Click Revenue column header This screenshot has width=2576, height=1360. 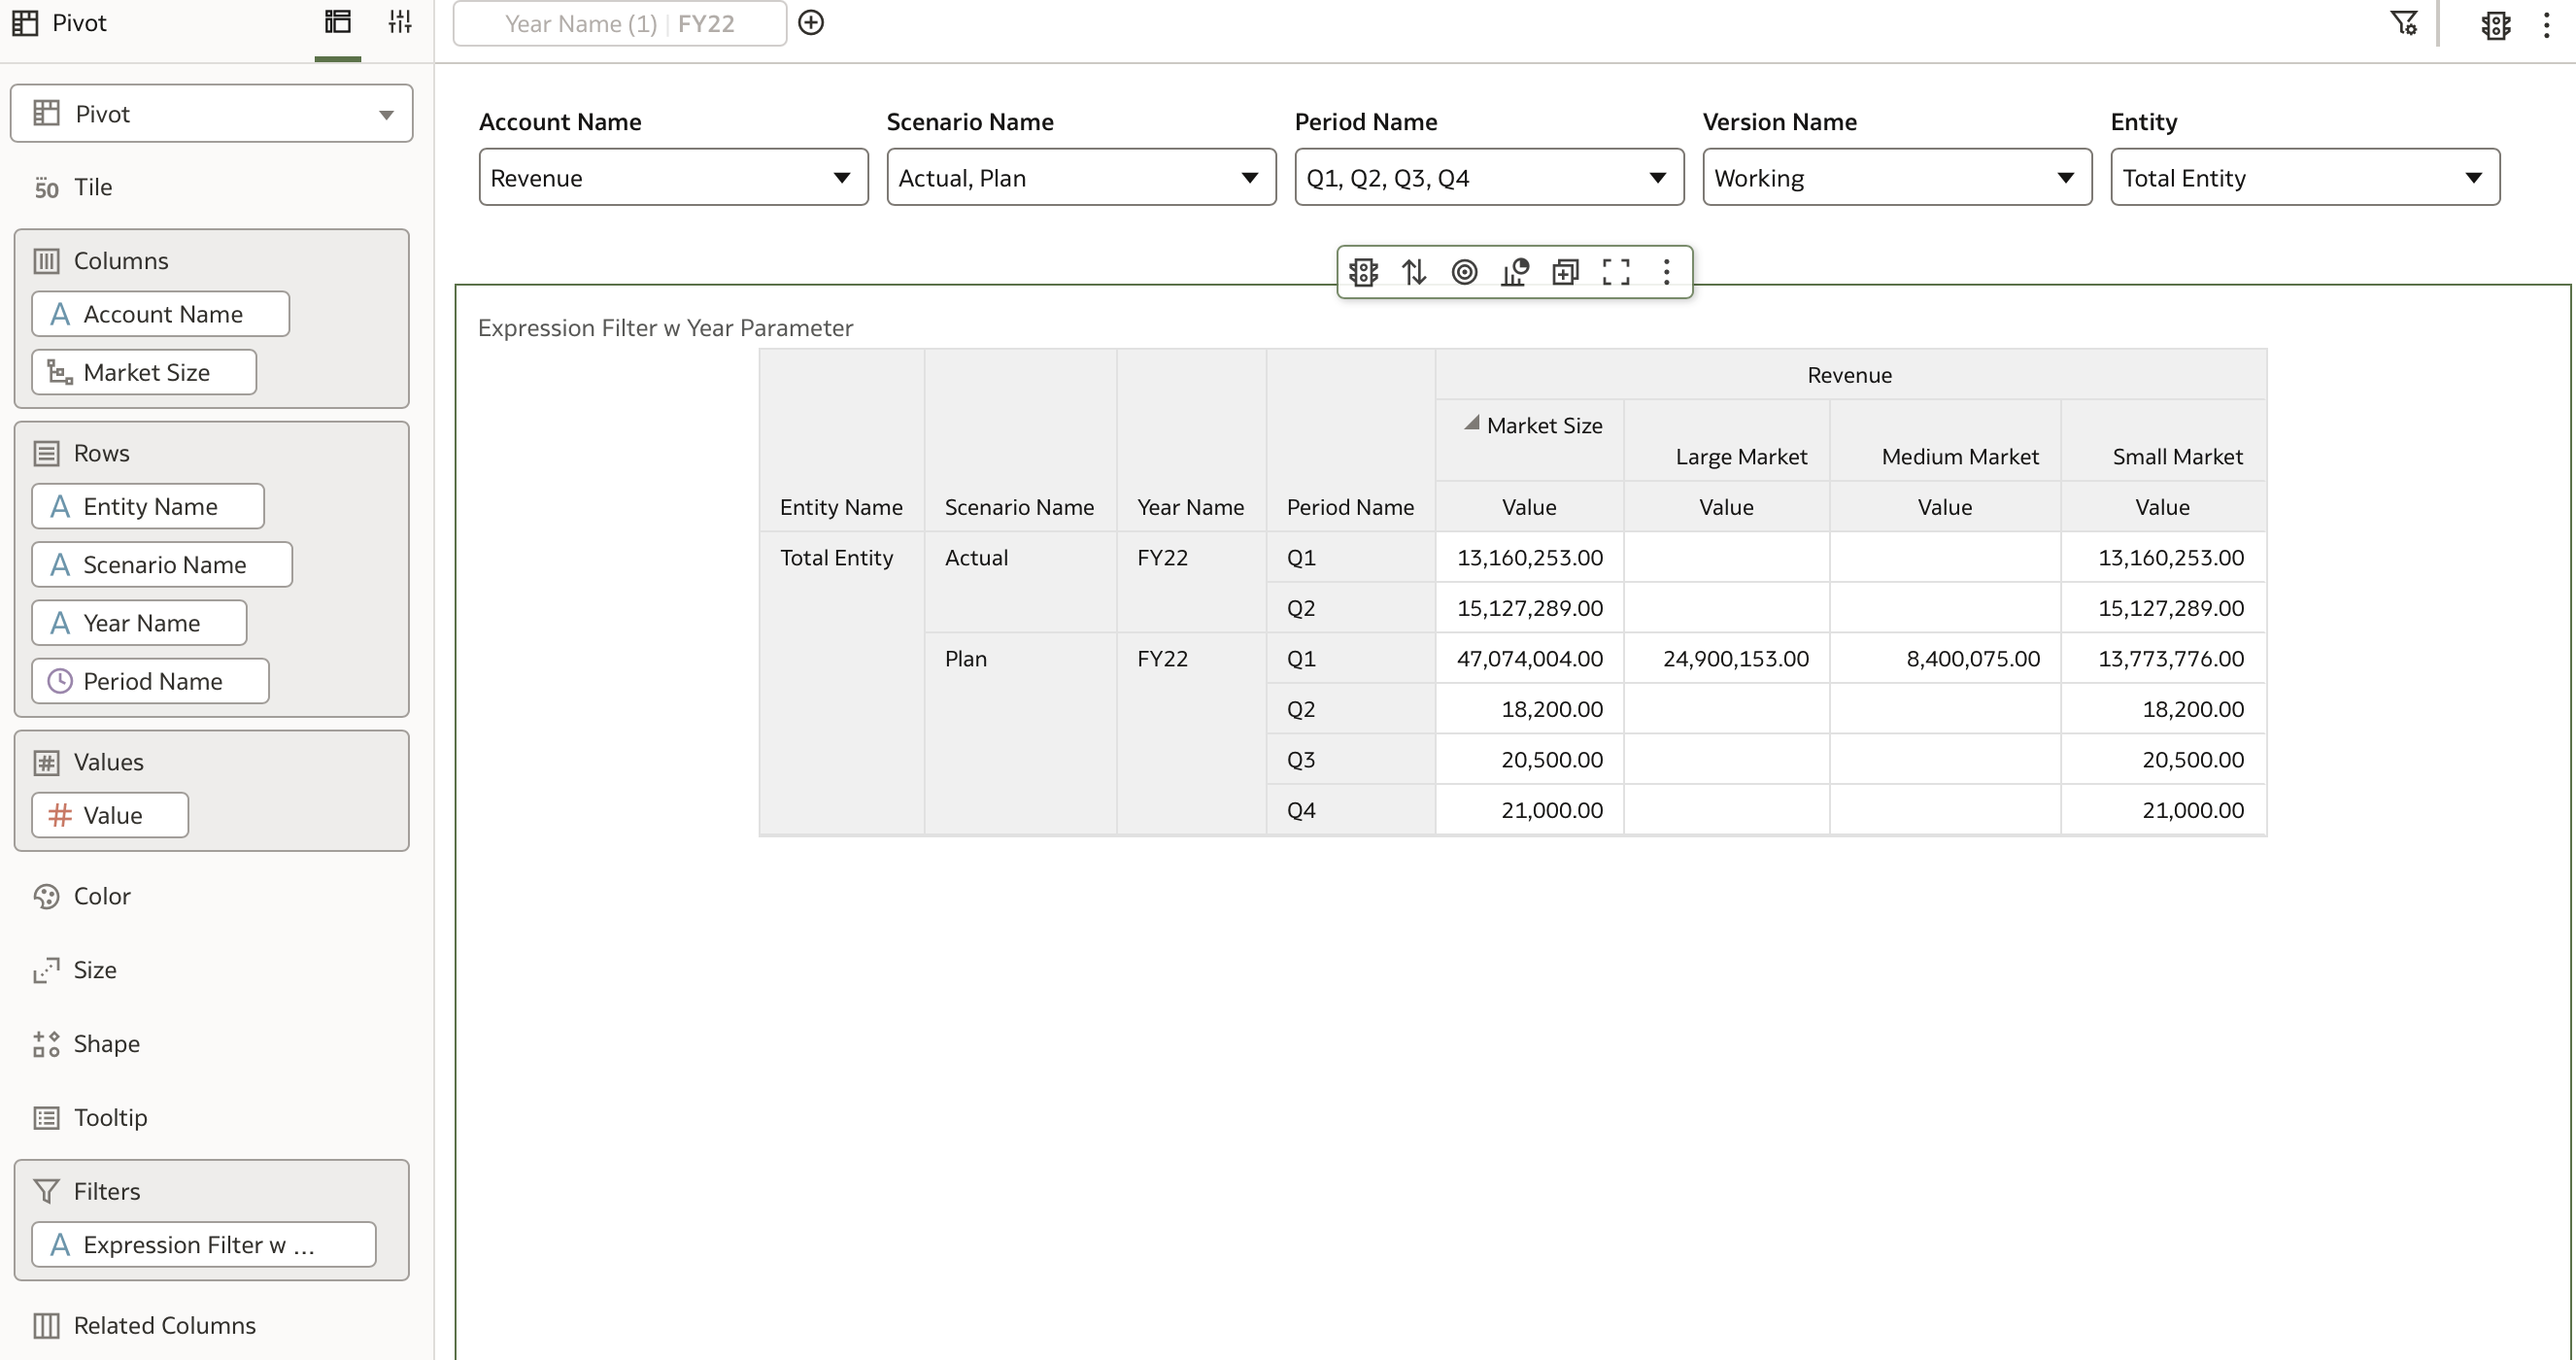1850,375
